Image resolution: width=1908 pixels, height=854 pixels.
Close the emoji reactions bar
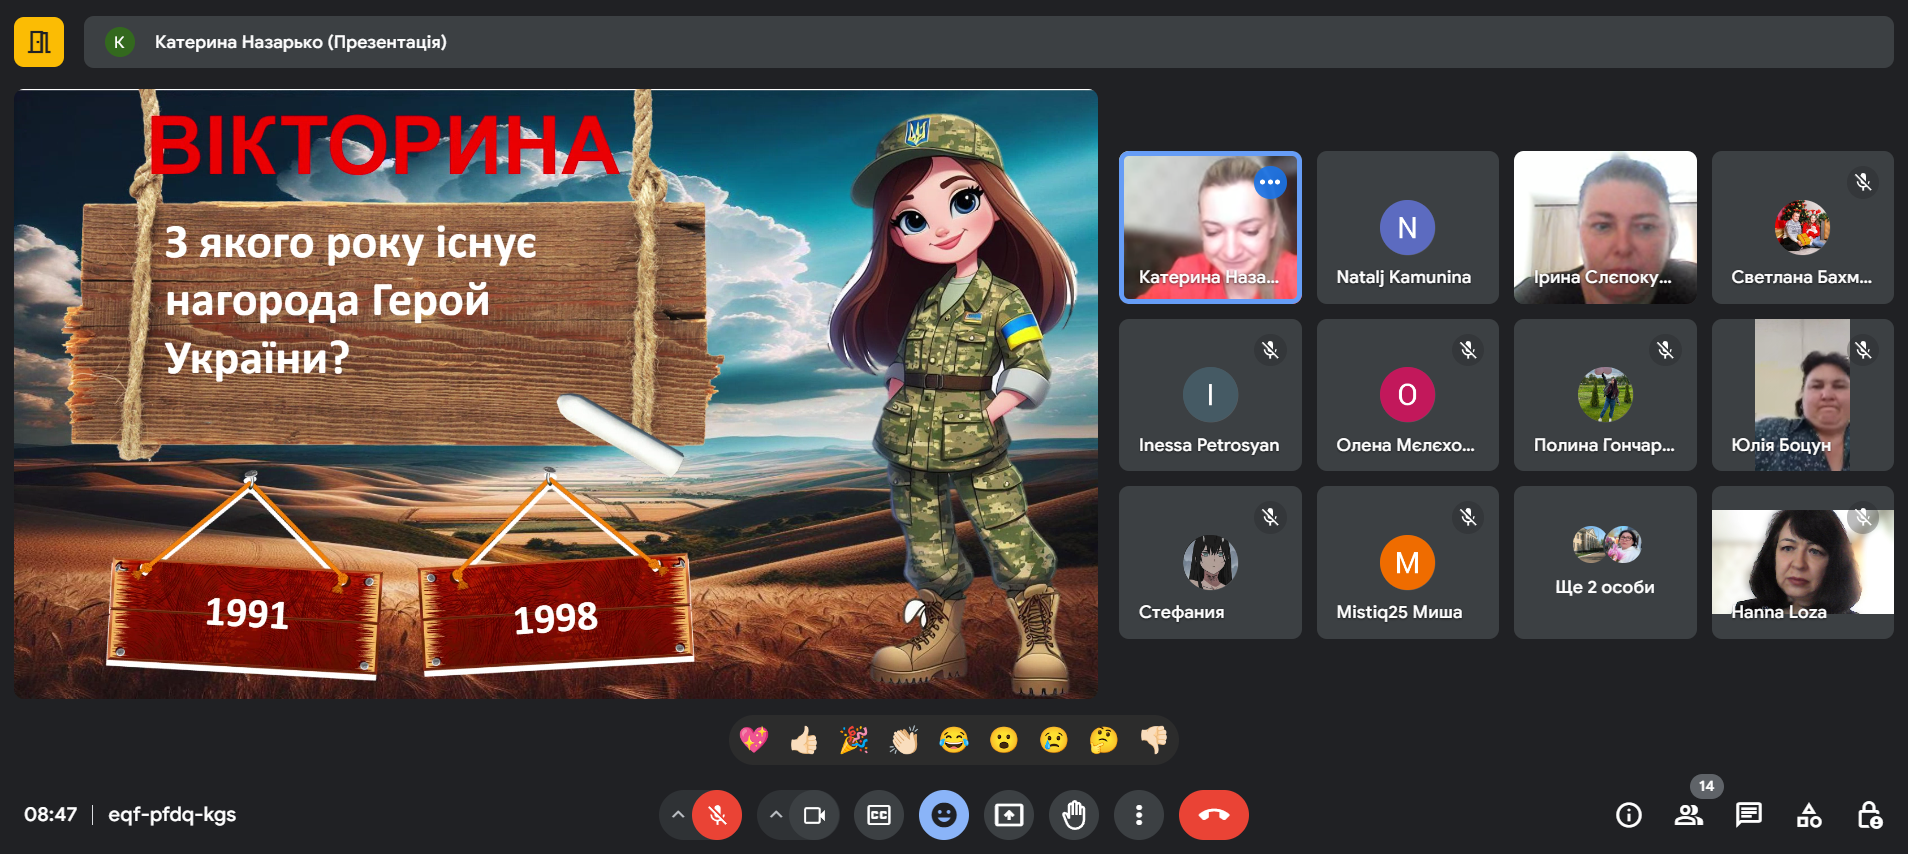pos(943,815)
